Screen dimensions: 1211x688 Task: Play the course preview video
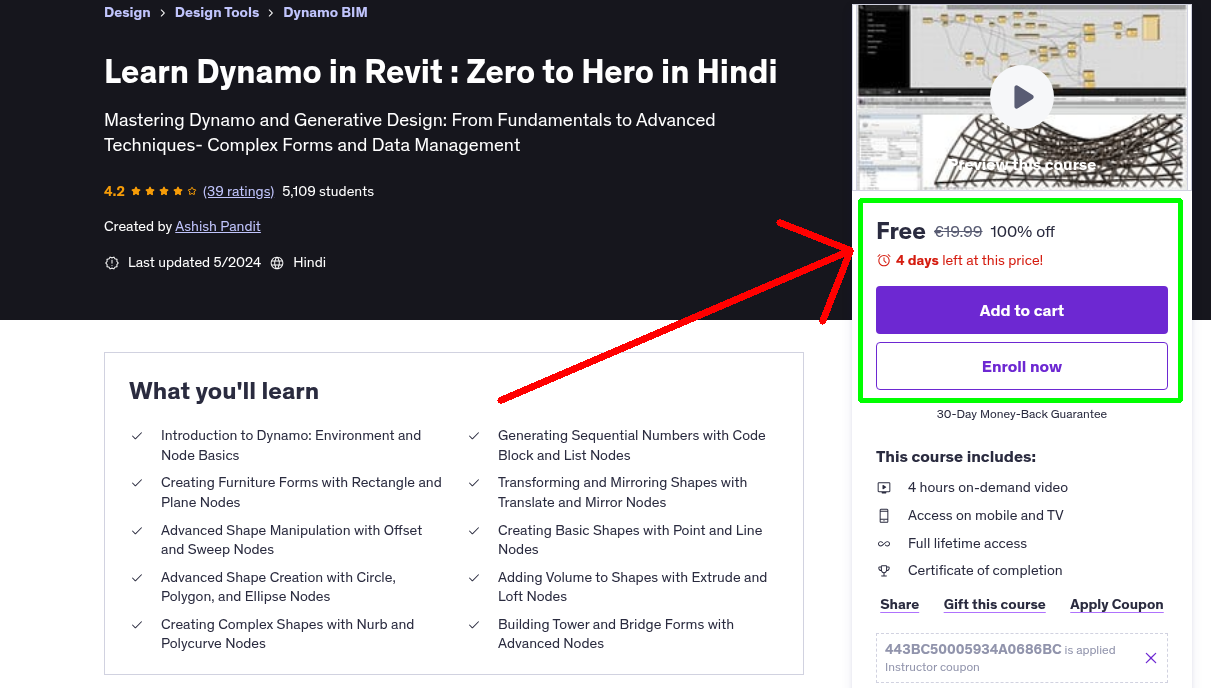[1022, 97]
